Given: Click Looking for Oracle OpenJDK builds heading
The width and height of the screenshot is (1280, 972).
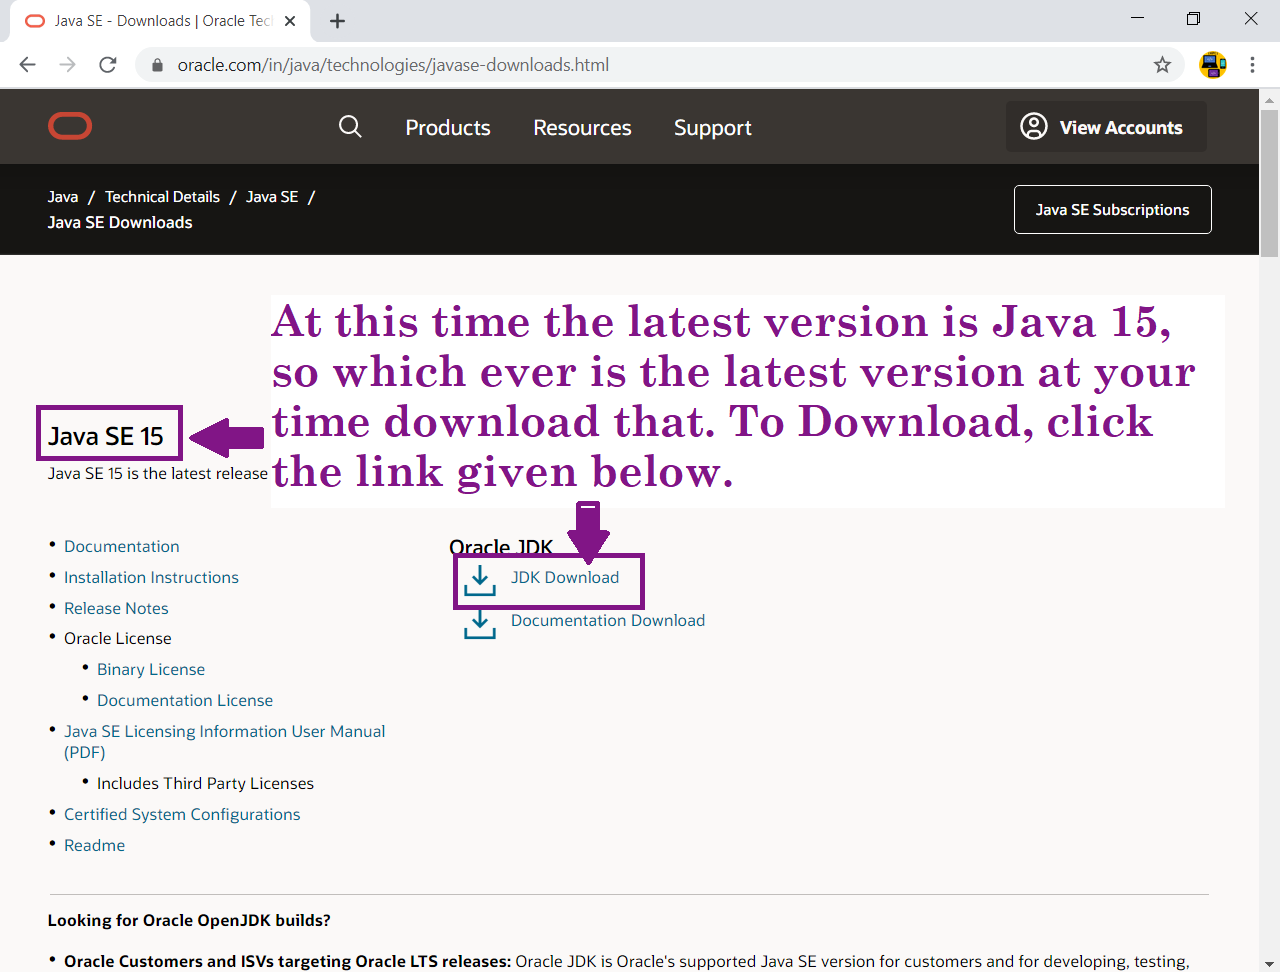Looking at the screenshot, I should pos(189,920).
